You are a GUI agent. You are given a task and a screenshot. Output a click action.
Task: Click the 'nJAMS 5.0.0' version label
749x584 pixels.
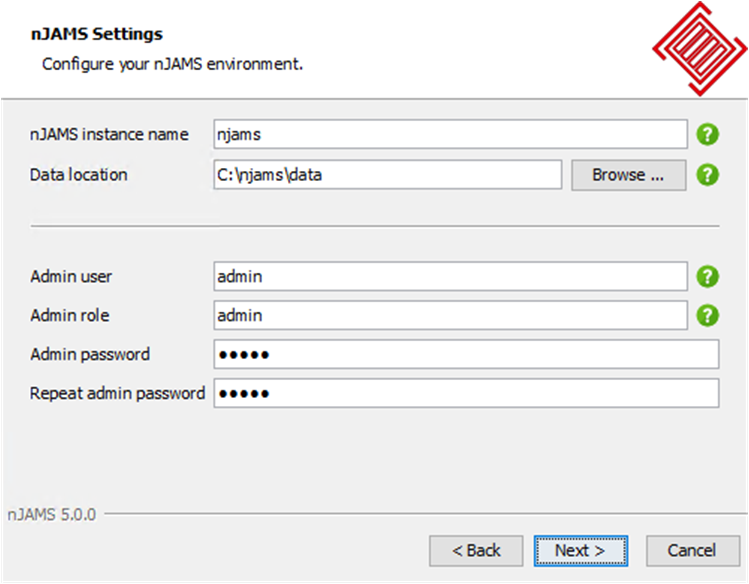[x=52, y=515]
